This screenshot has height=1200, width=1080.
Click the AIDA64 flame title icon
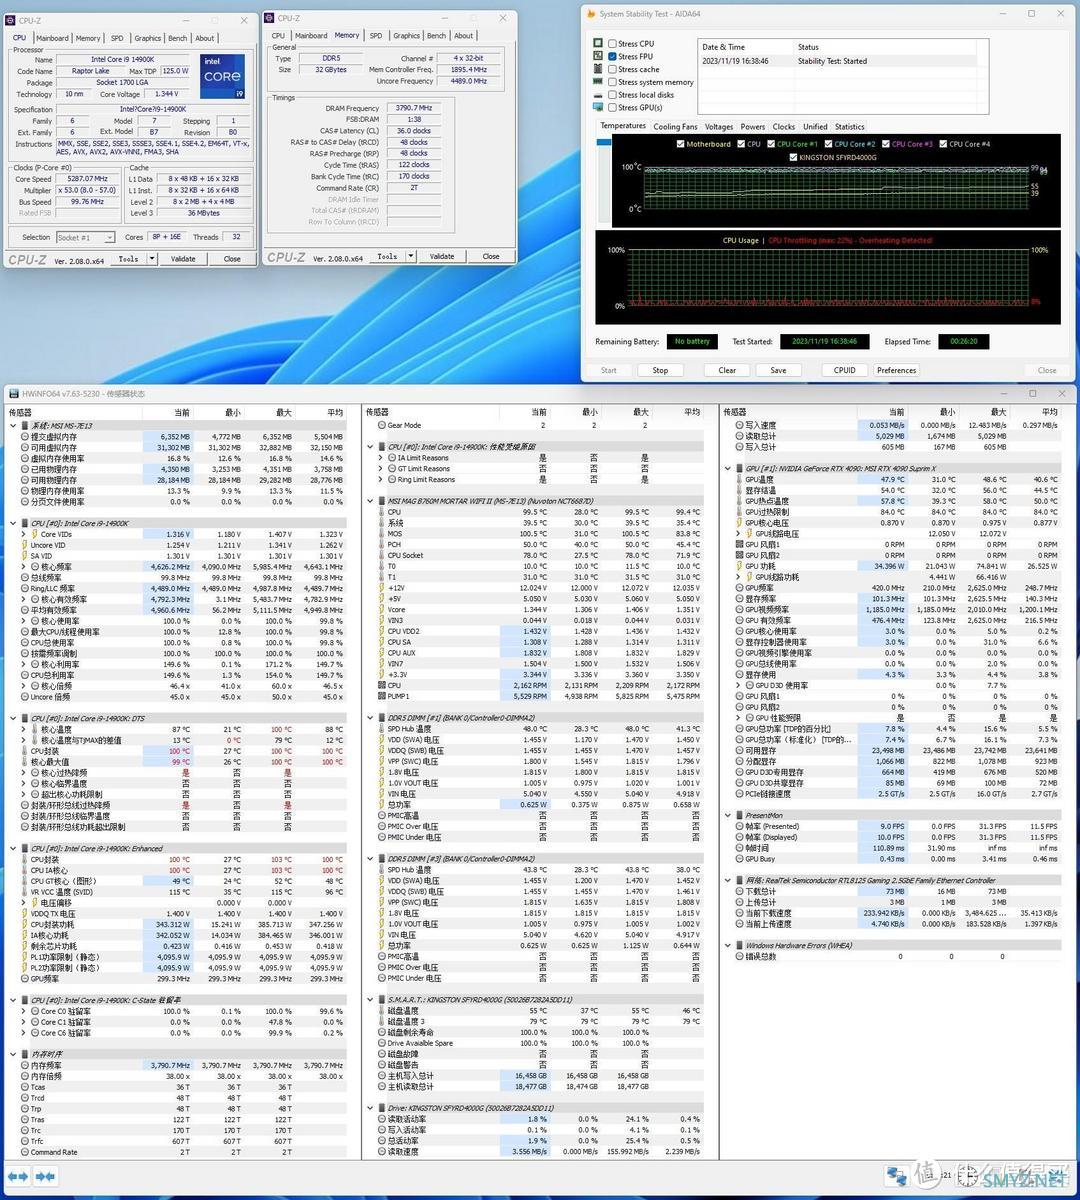coord(591,15)
